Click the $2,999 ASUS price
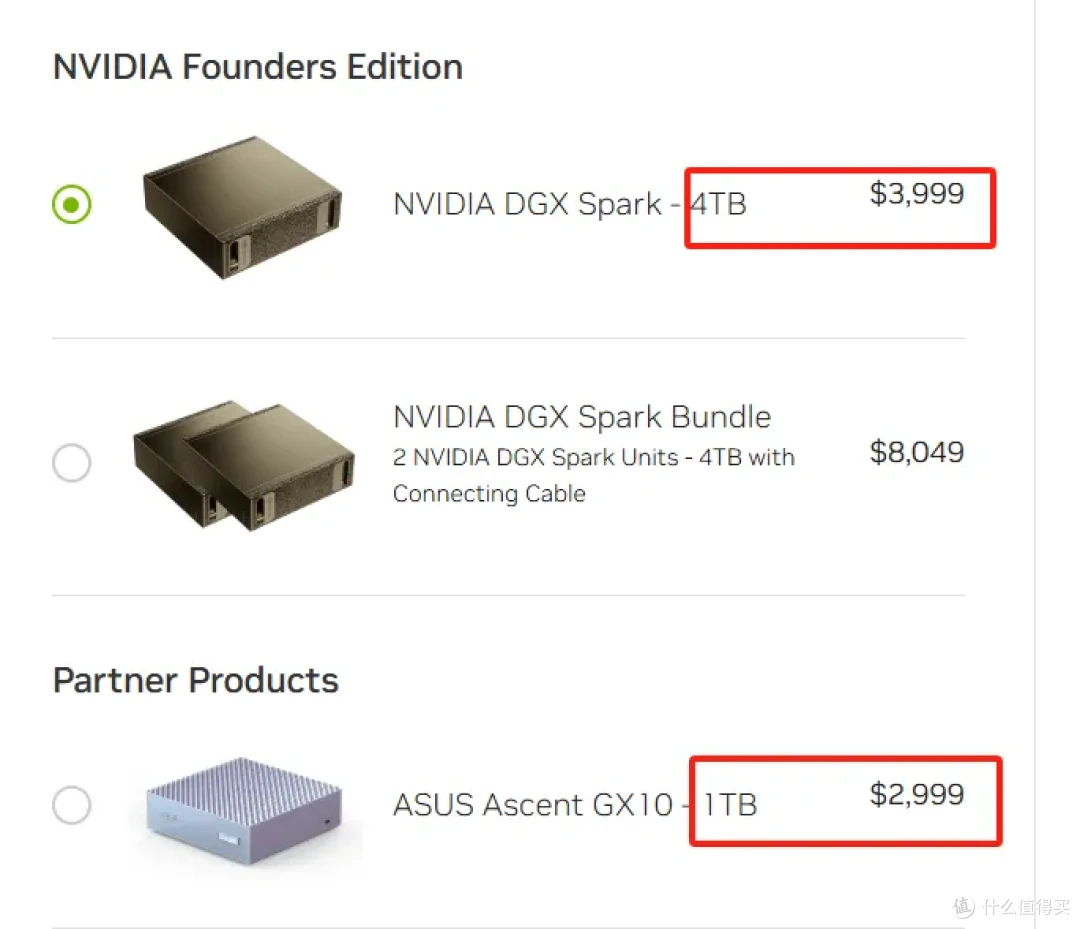Viewport: 1080px width, 929px height. point(917,795)
